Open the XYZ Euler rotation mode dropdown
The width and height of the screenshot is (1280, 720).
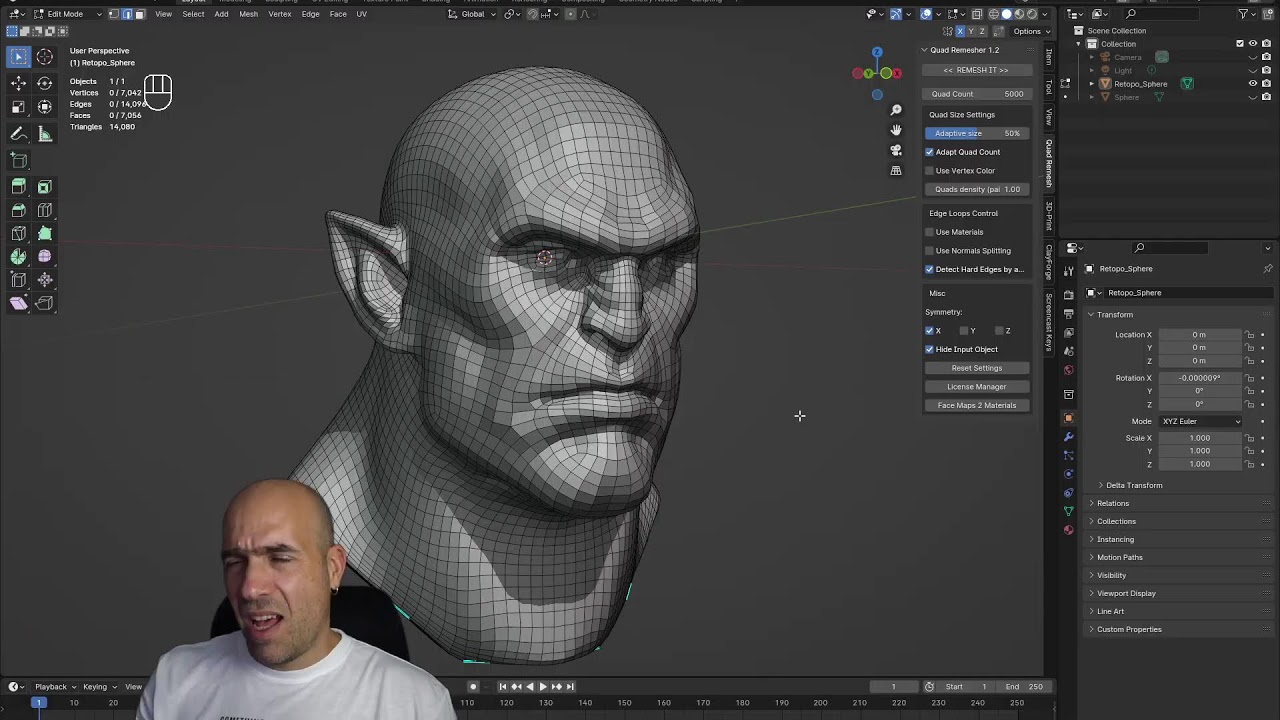pos(1200,421)
